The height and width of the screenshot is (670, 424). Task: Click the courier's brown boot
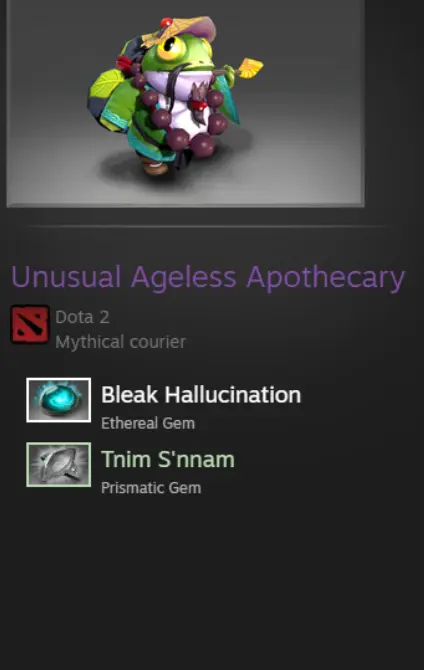155,165
